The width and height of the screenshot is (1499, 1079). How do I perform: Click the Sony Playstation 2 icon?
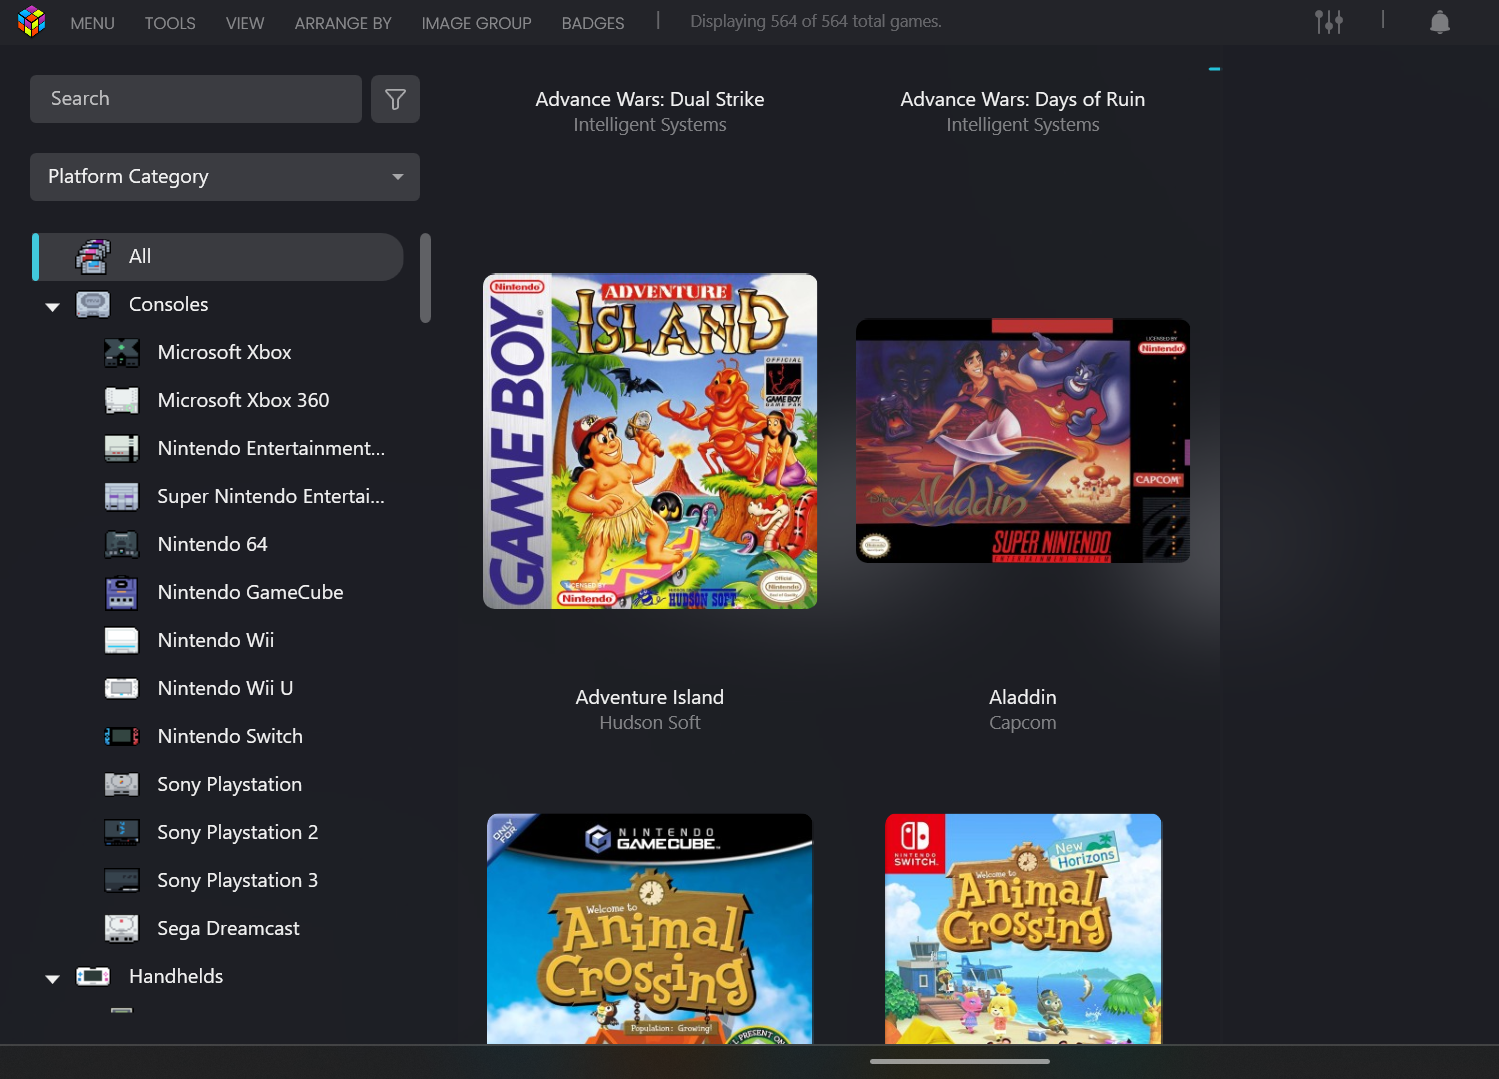coord(122,832)
